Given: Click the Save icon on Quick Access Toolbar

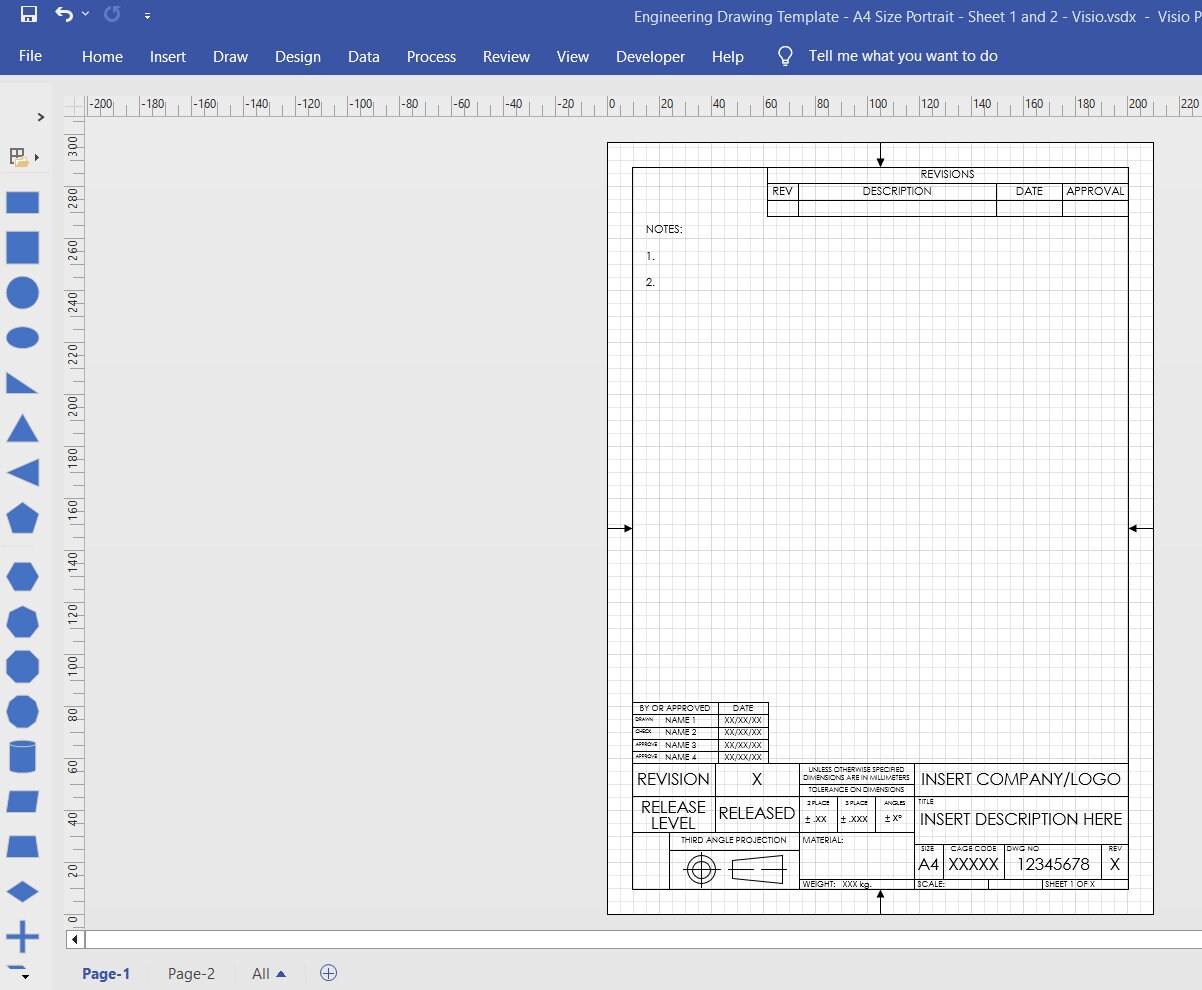Looking at the screenshot, I should (28, 14).
